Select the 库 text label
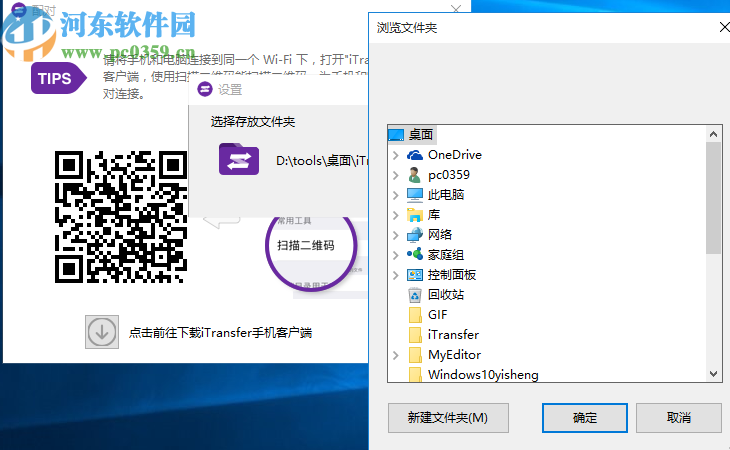730x450 pixels. coord(434,215)
